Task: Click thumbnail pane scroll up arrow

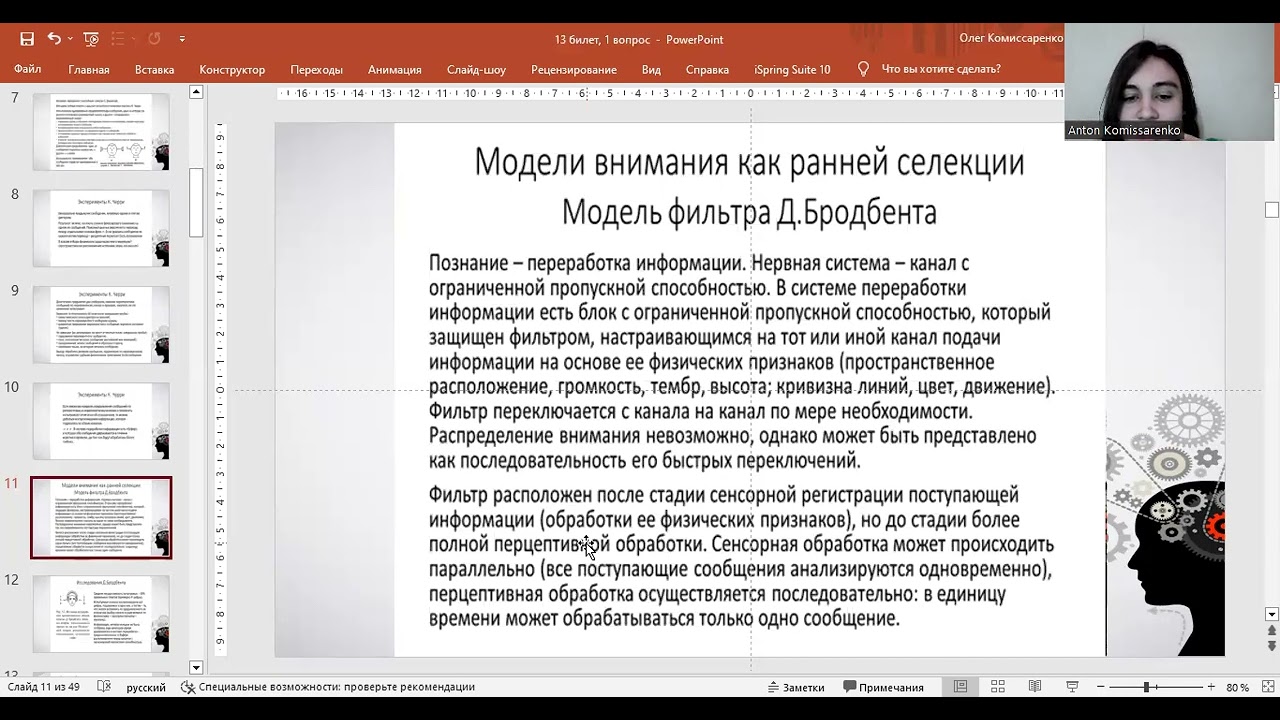Action: click(196, 92)
